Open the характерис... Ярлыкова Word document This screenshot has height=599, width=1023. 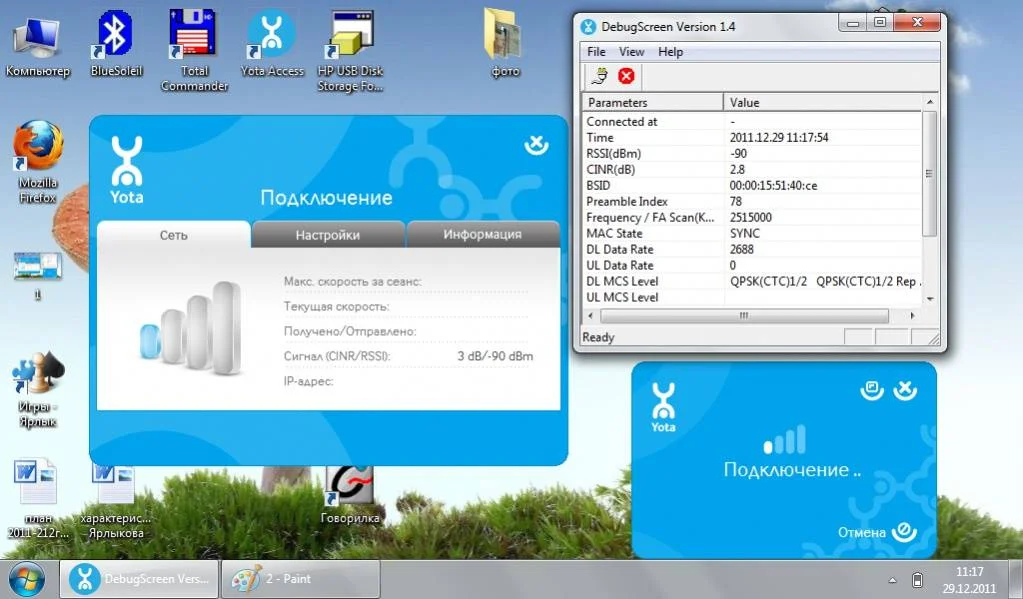(116, 501)
